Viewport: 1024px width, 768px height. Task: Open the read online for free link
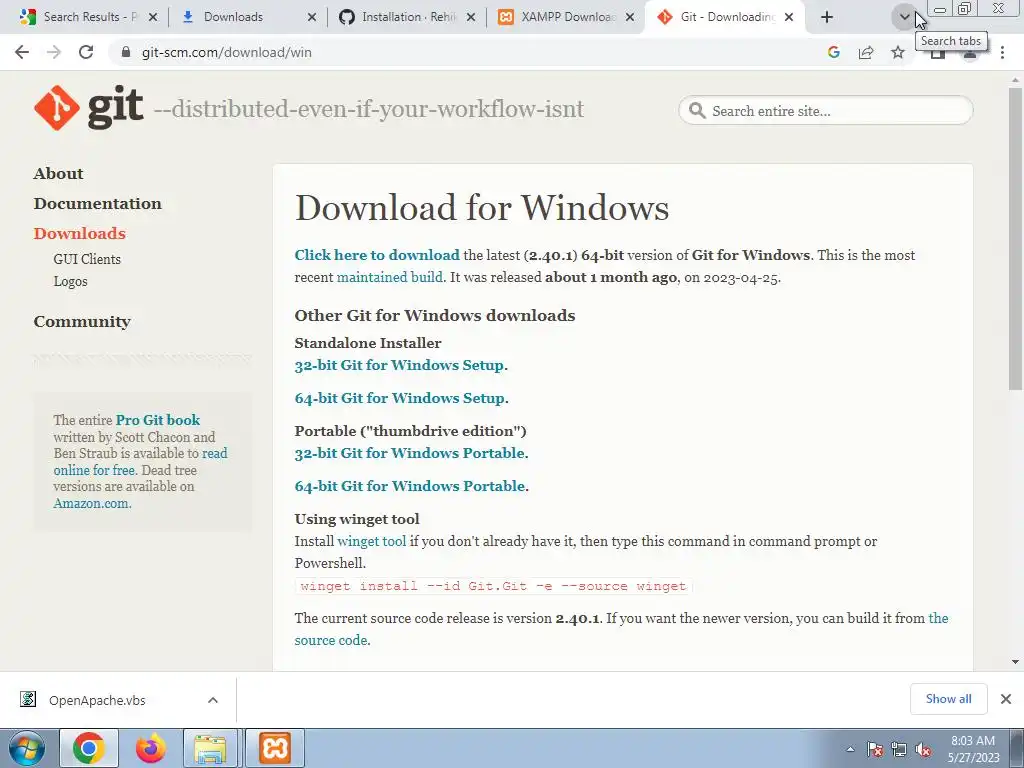(x=140, y=462)
